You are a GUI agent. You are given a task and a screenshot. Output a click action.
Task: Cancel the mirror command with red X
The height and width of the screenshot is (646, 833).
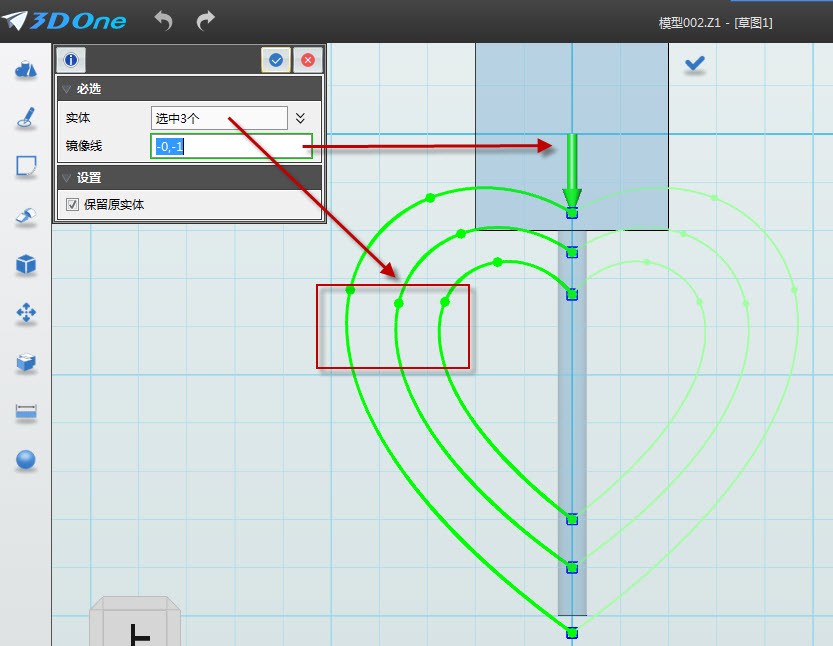pyautogui.click(x=307, y=60)
